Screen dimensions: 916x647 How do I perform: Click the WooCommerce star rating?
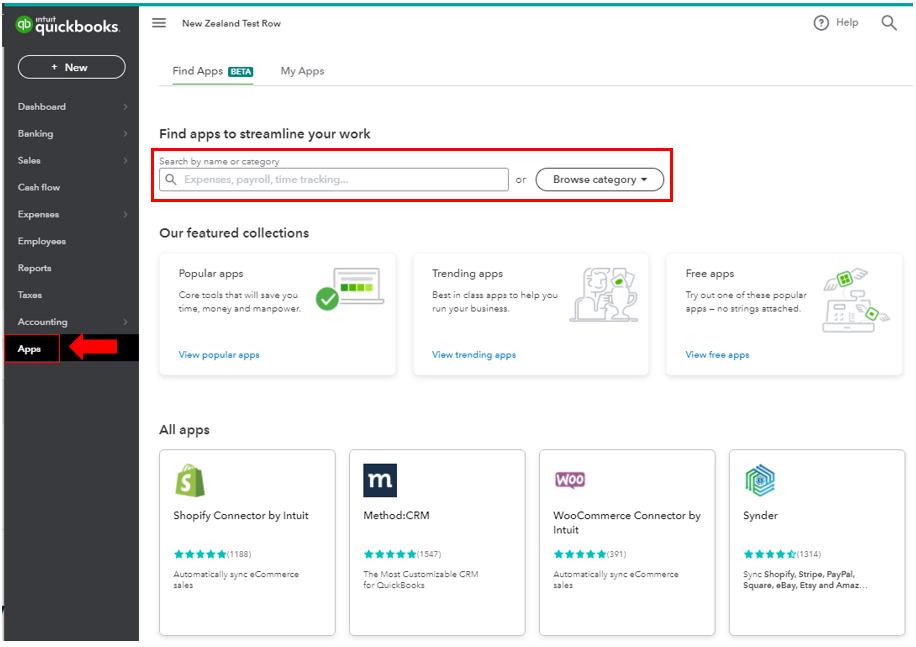click(580, 554)
